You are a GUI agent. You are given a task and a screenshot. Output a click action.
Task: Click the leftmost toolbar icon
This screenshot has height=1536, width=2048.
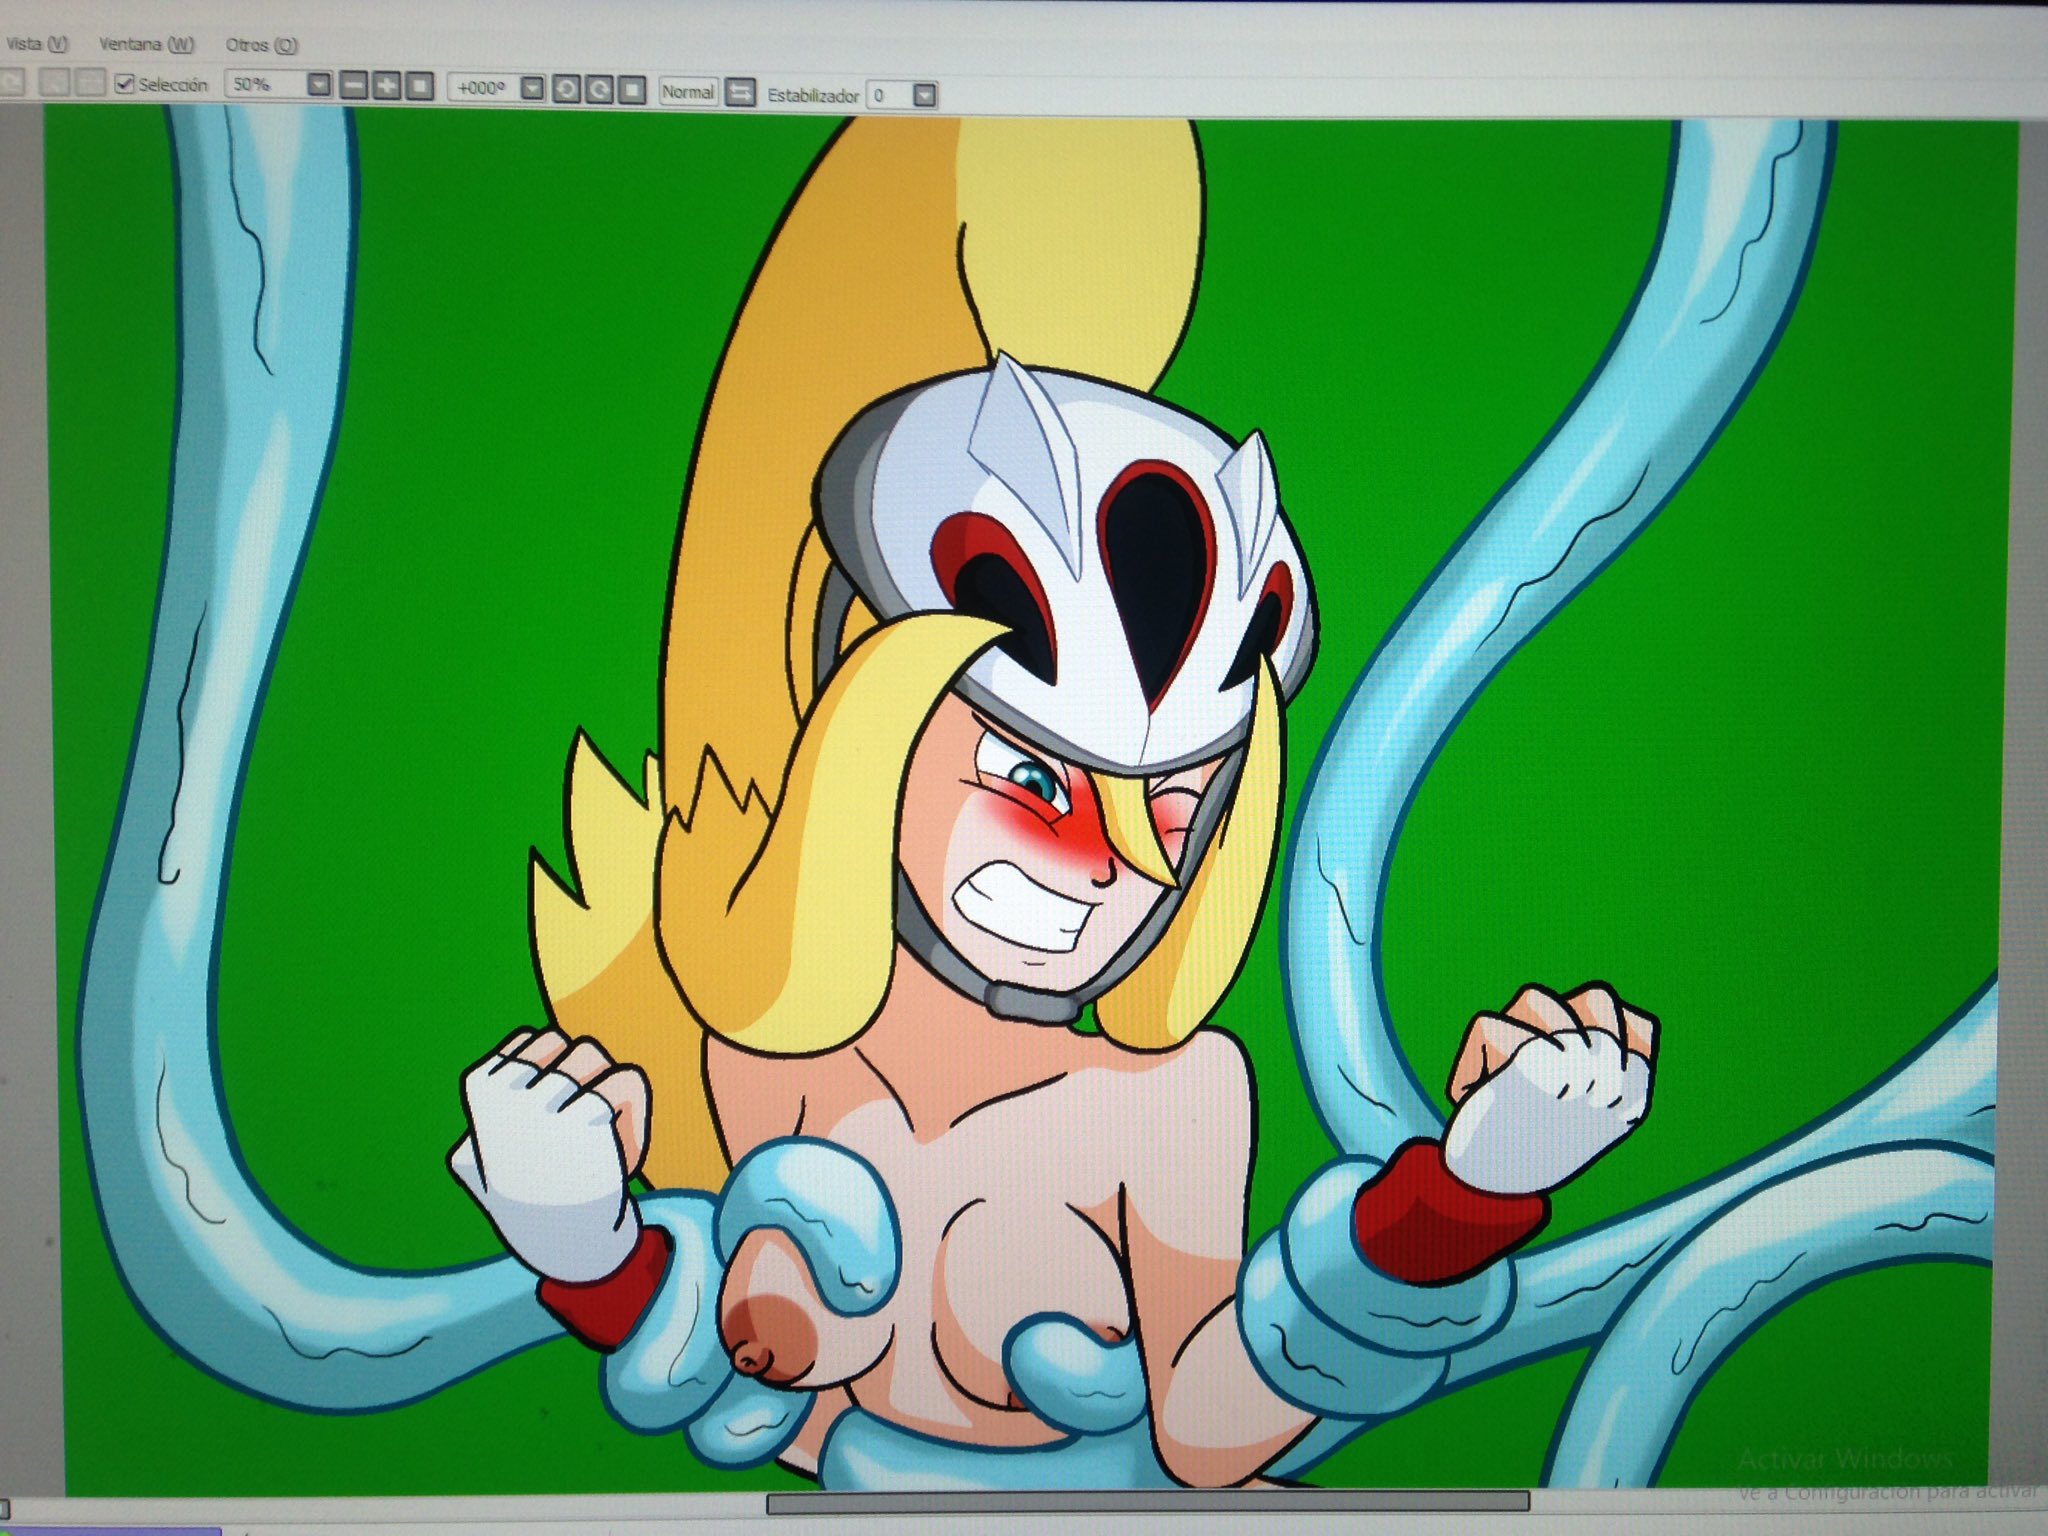(12, 83)
